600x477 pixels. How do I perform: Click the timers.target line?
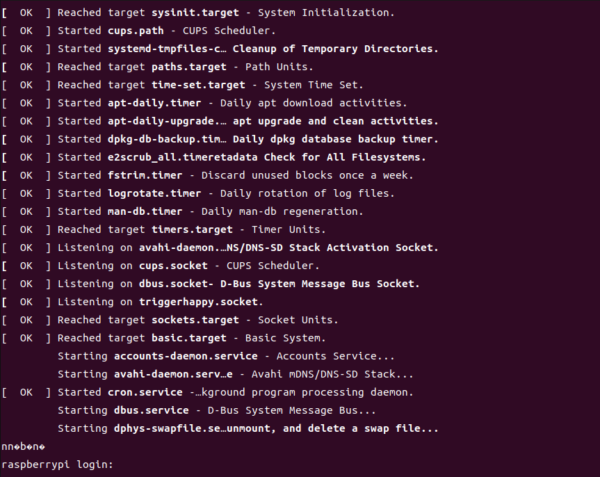coord(163,230)
